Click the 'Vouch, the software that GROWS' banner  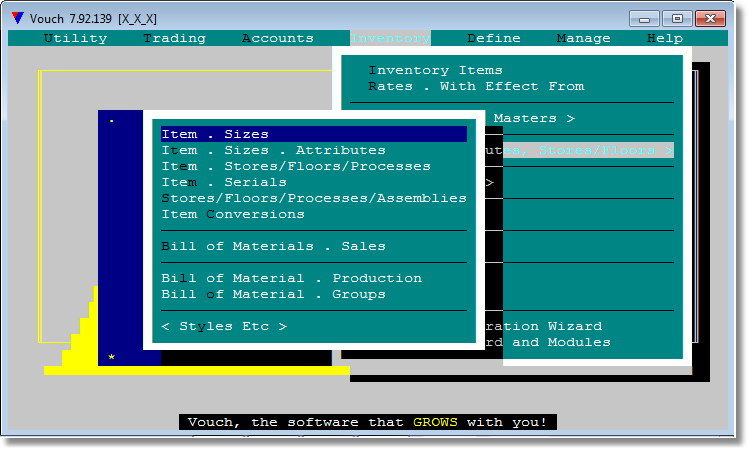(368, 422)
